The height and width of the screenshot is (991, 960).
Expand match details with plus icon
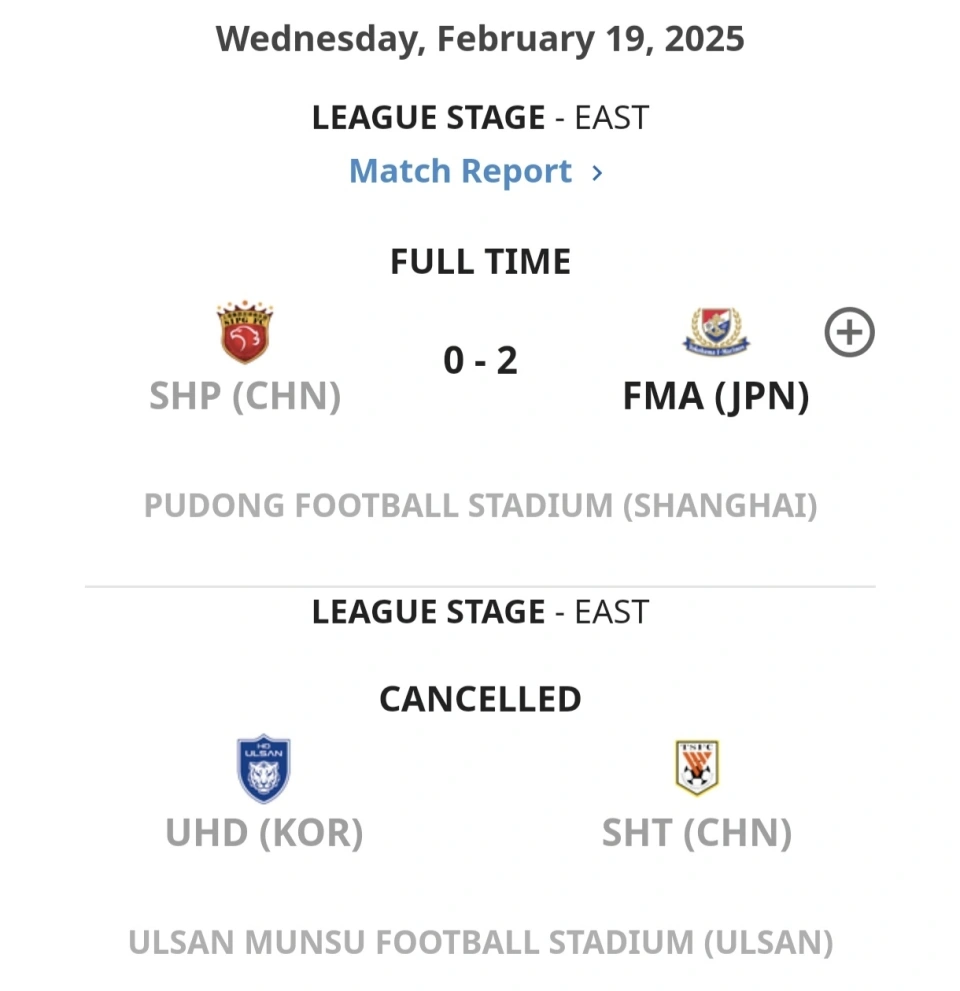pos(849,332)
